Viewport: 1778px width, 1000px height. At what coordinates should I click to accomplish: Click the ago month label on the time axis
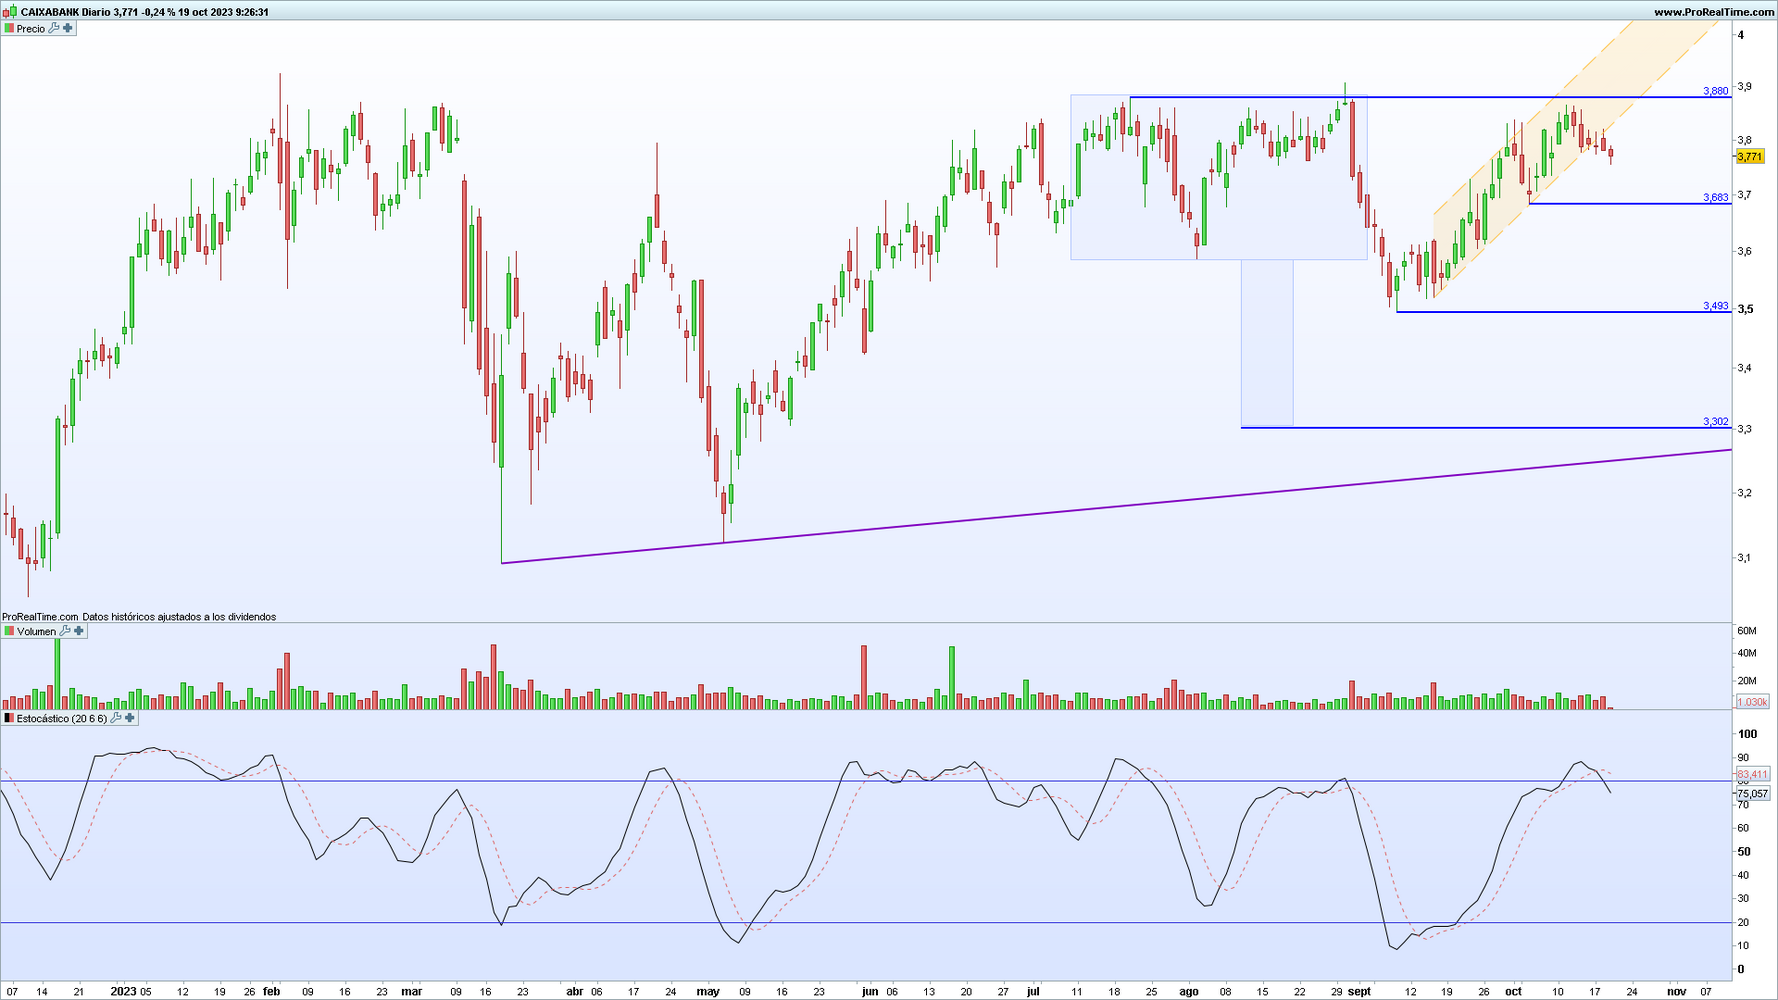tap(1188, 992)
